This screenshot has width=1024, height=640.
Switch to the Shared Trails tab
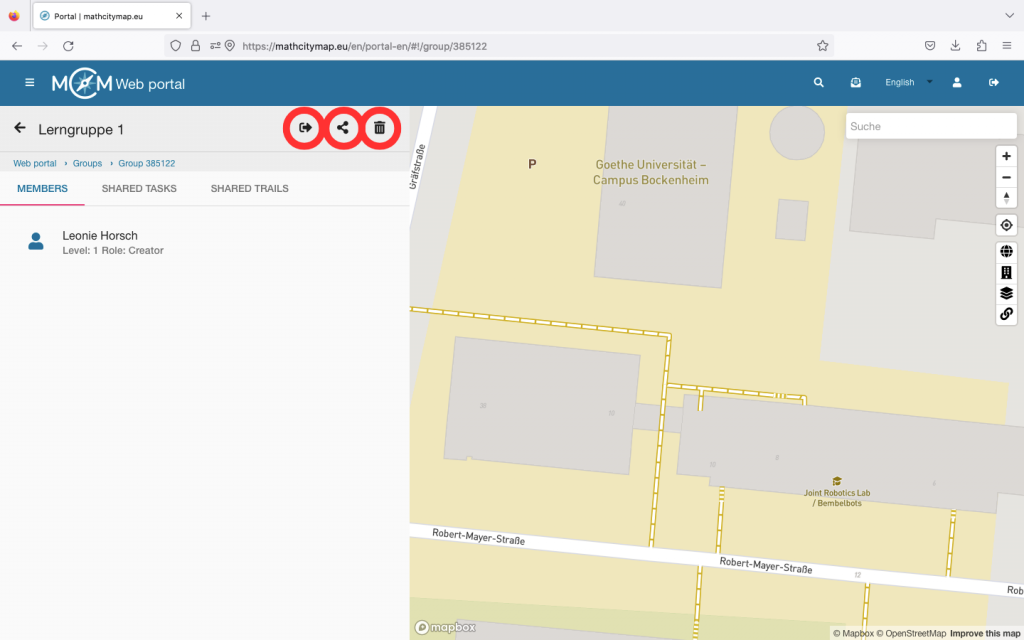click(x=249, y=189)
